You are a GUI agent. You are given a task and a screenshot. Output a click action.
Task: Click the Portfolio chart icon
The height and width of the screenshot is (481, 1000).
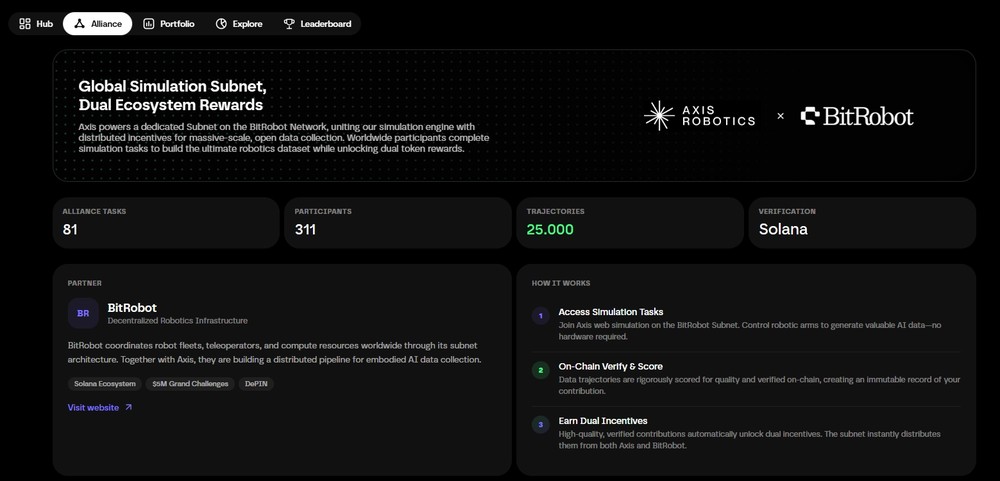click(149, 24)
